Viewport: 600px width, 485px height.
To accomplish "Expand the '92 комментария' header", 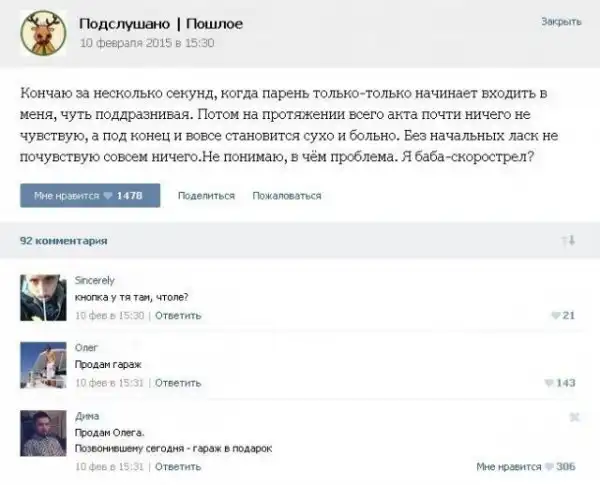I will [64, 241].
